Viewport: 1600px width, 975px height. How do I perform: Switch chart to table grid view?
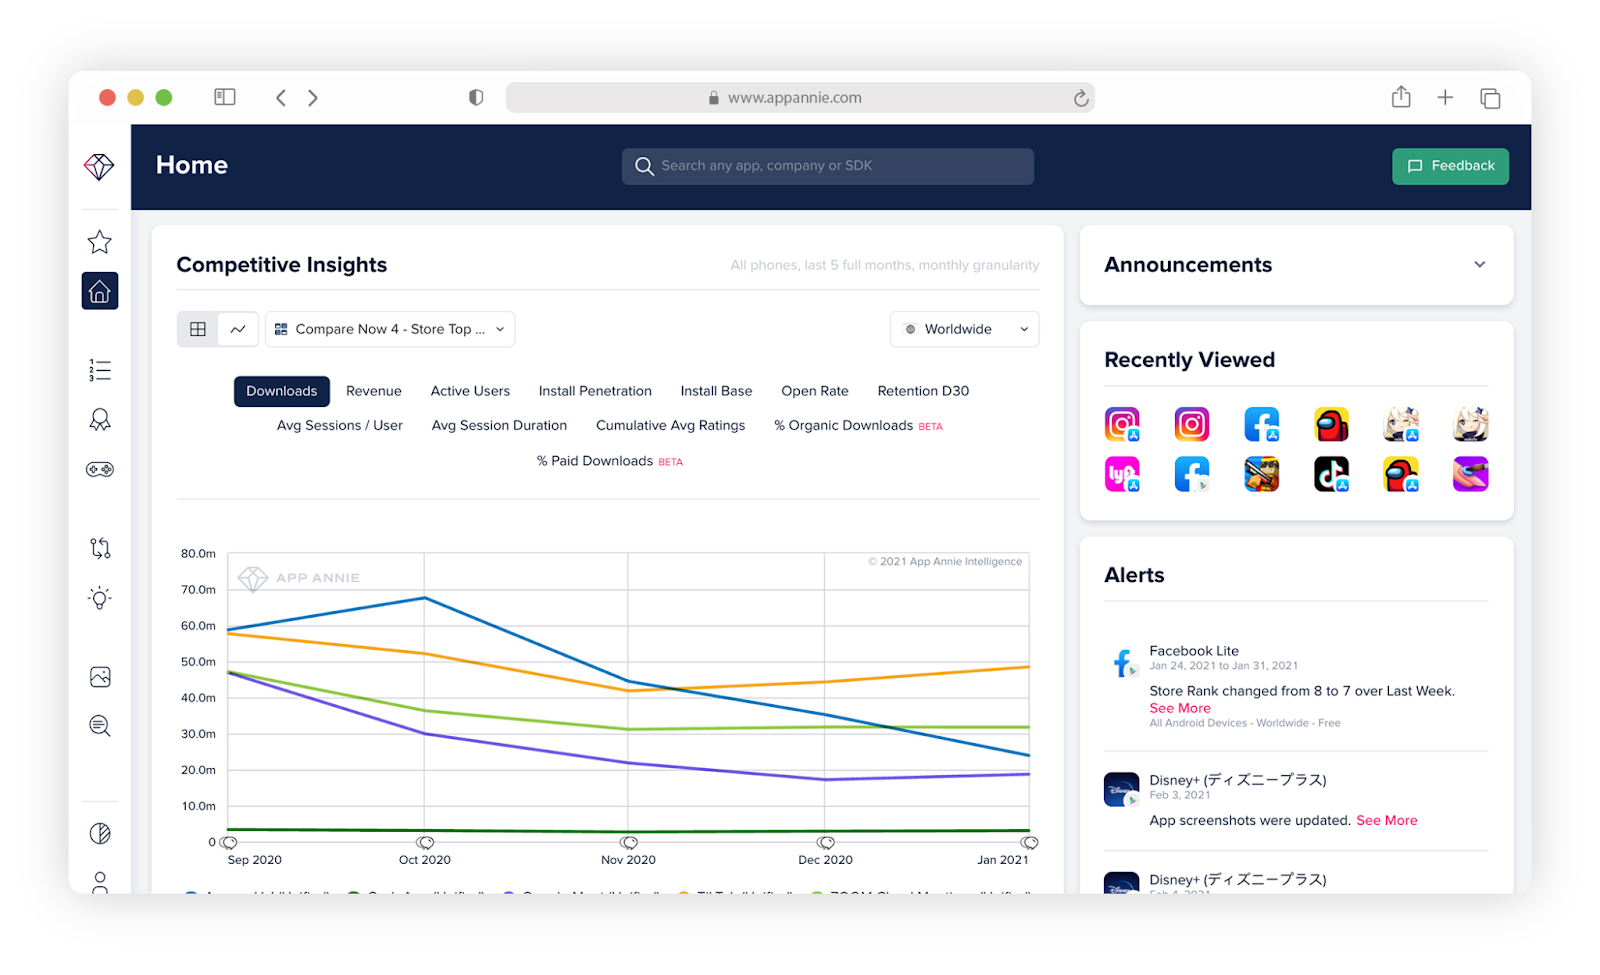click(197, 328)
